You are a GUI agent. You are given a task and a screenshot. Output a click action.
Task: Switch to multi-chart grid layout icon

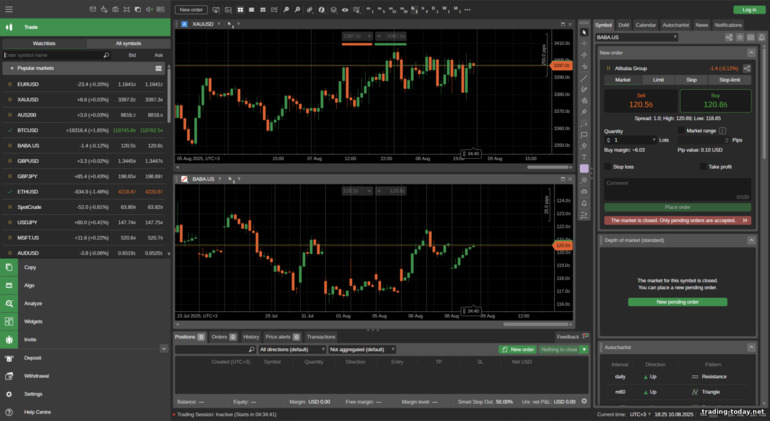coord(240,10)
